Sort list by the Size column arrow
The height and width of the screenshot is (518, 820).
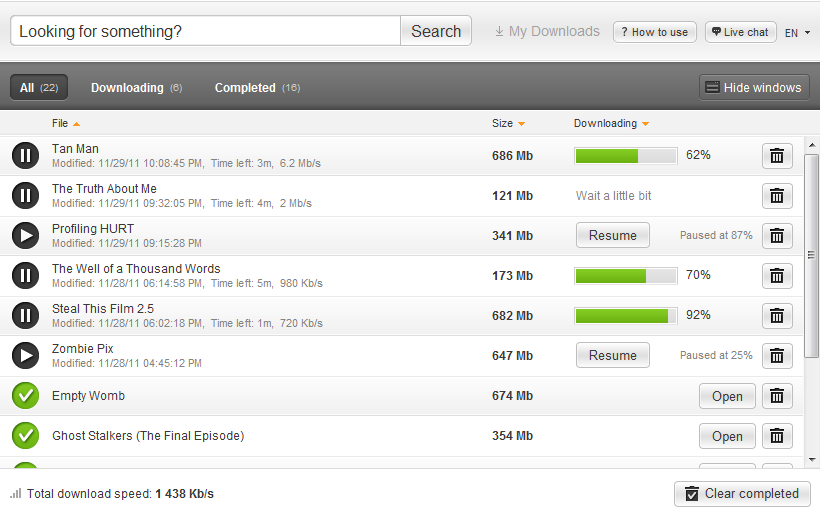pyautogui.click(x=521, y=124)
